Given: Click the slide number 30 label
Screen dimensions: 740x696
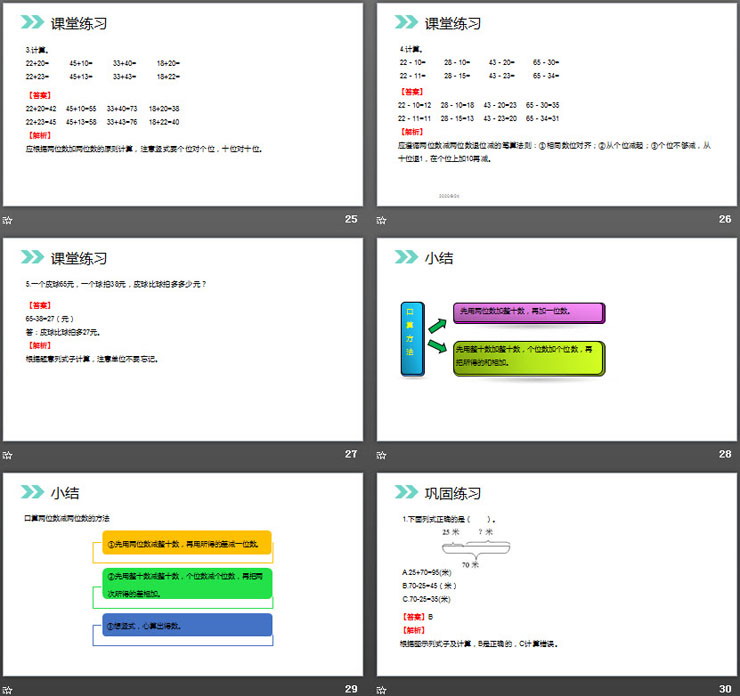Looking at the screenshot, I should pos(725,689).
